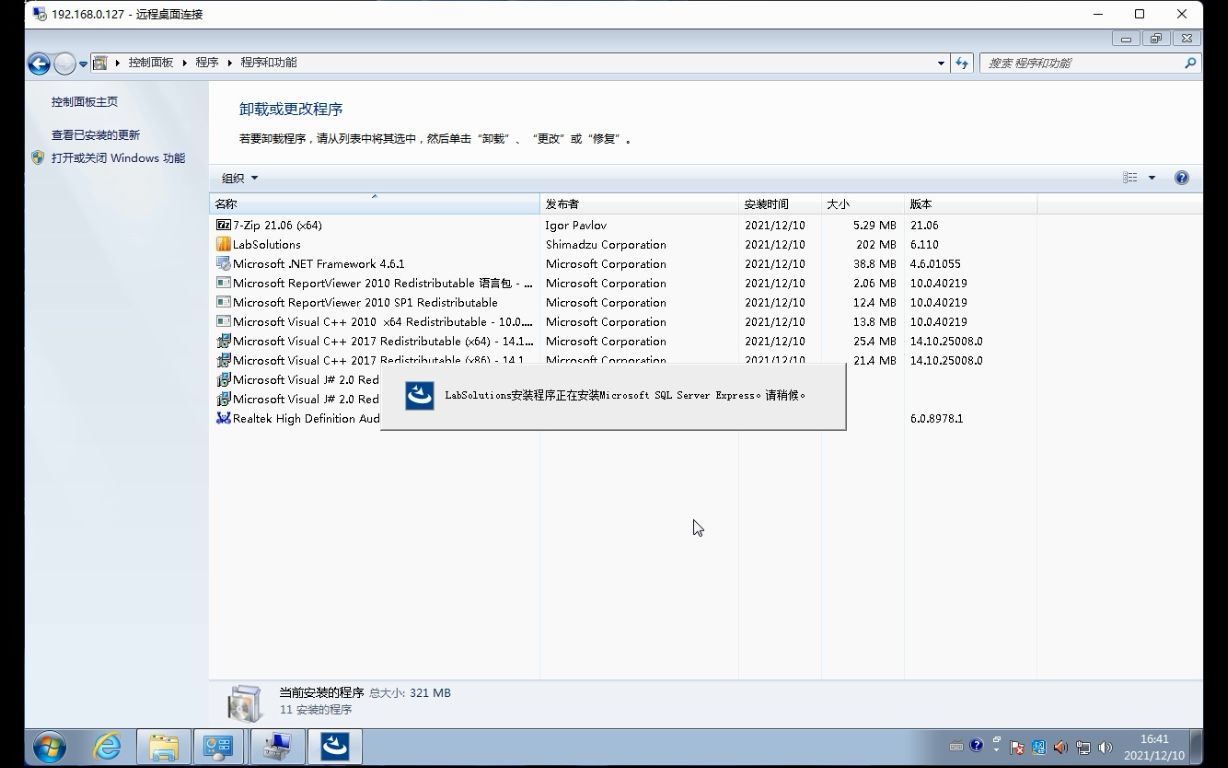Click the refresh icon beside the address bar

point(961,62)
